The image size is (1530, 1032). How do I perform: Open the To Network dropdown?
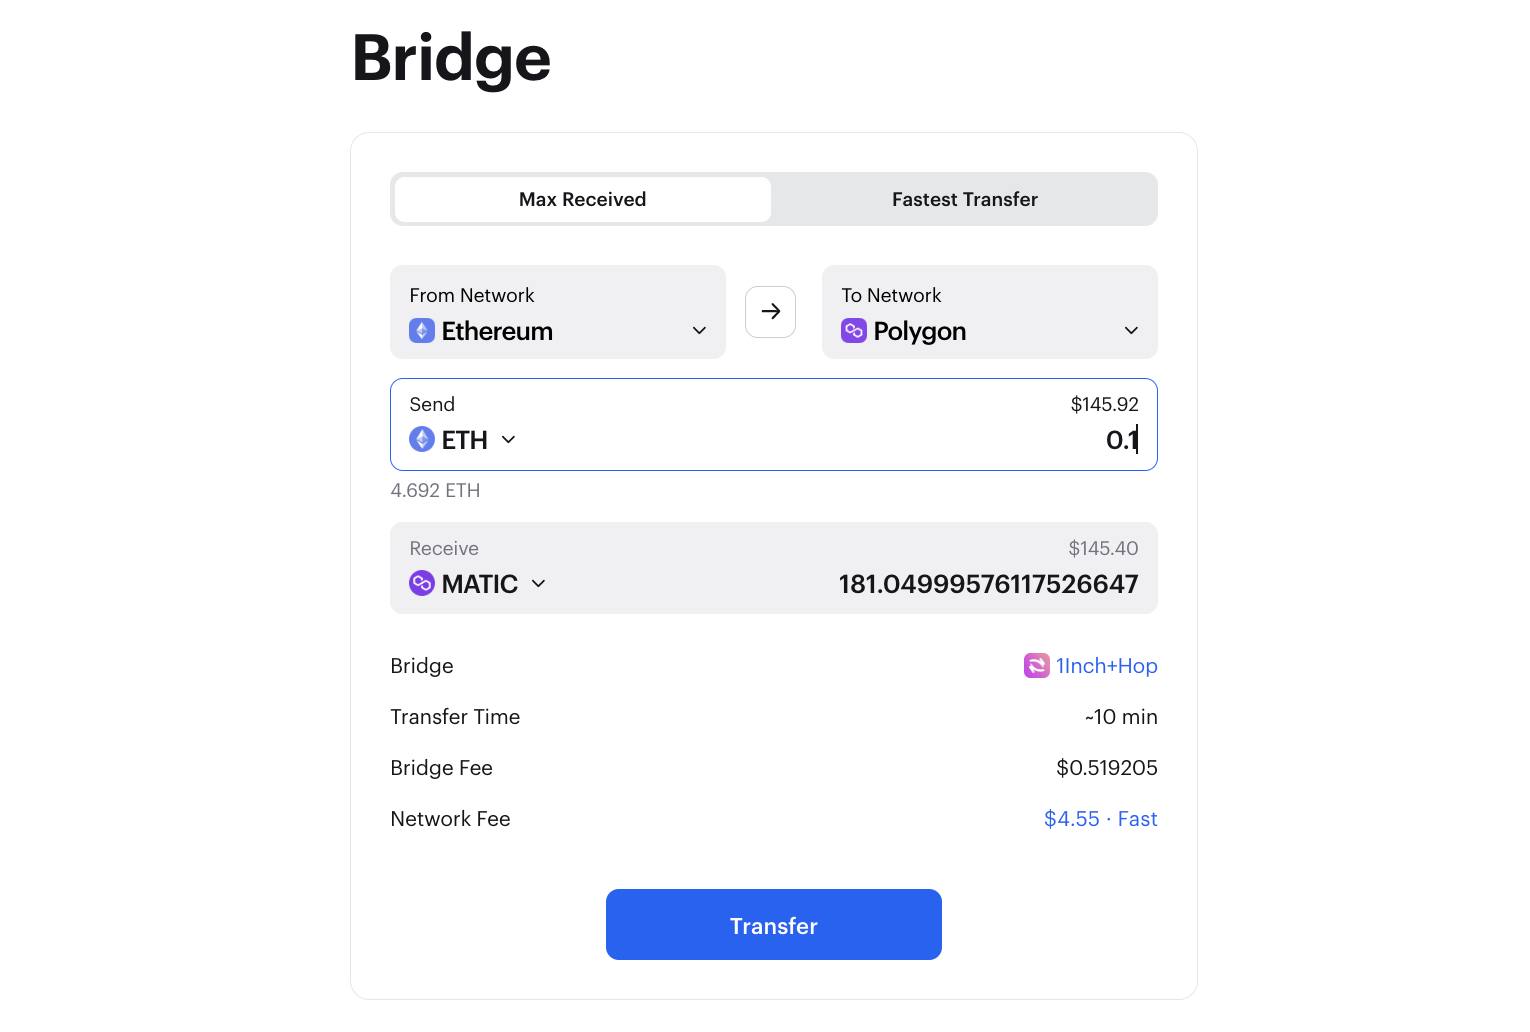point(1130,330)
